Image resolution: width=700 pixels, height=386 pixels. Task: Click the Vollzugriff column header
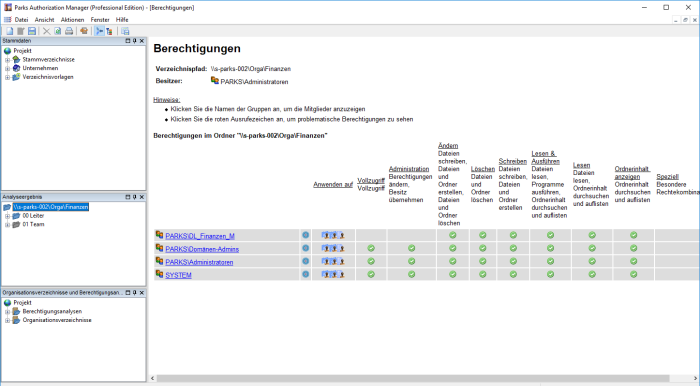(371, 180)
